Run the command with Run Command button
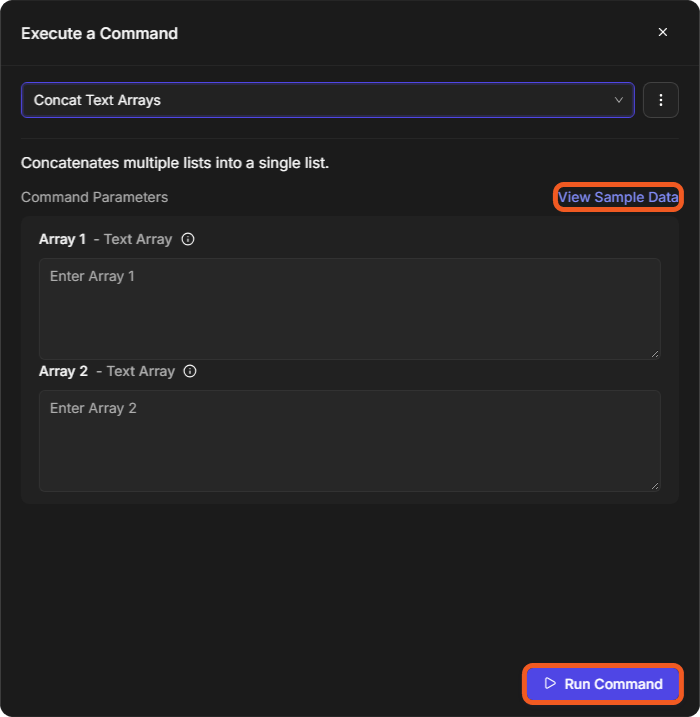This screenshot has height=717, width=700. tap(603, 684)
